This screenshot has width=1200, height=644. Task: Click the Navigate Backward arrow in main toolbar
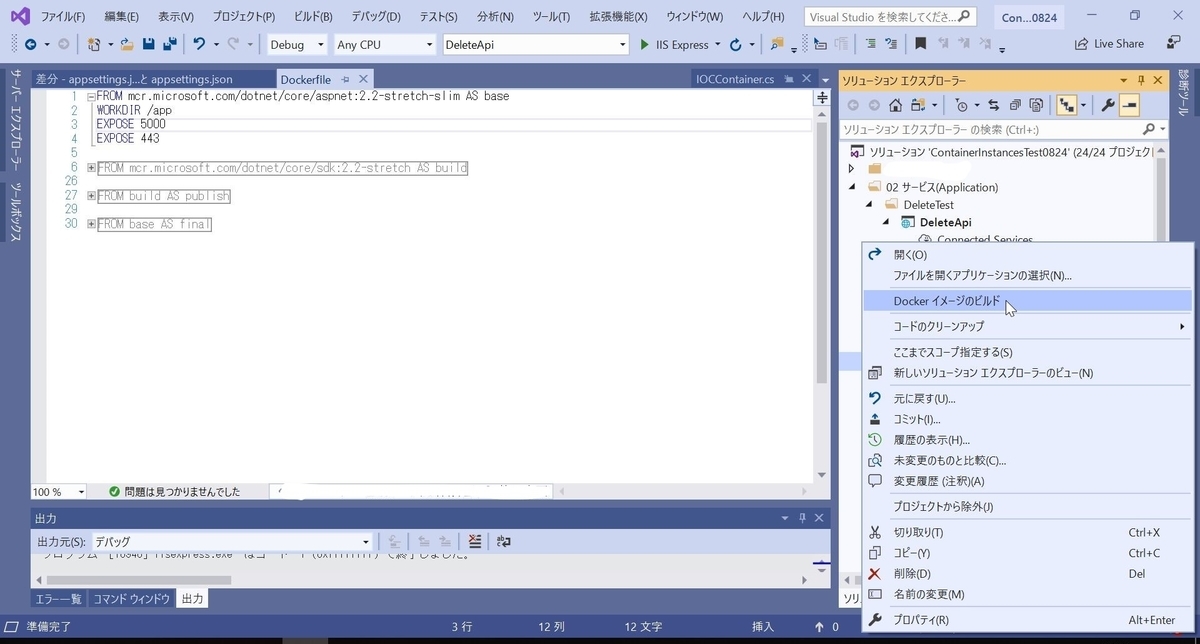30,44
